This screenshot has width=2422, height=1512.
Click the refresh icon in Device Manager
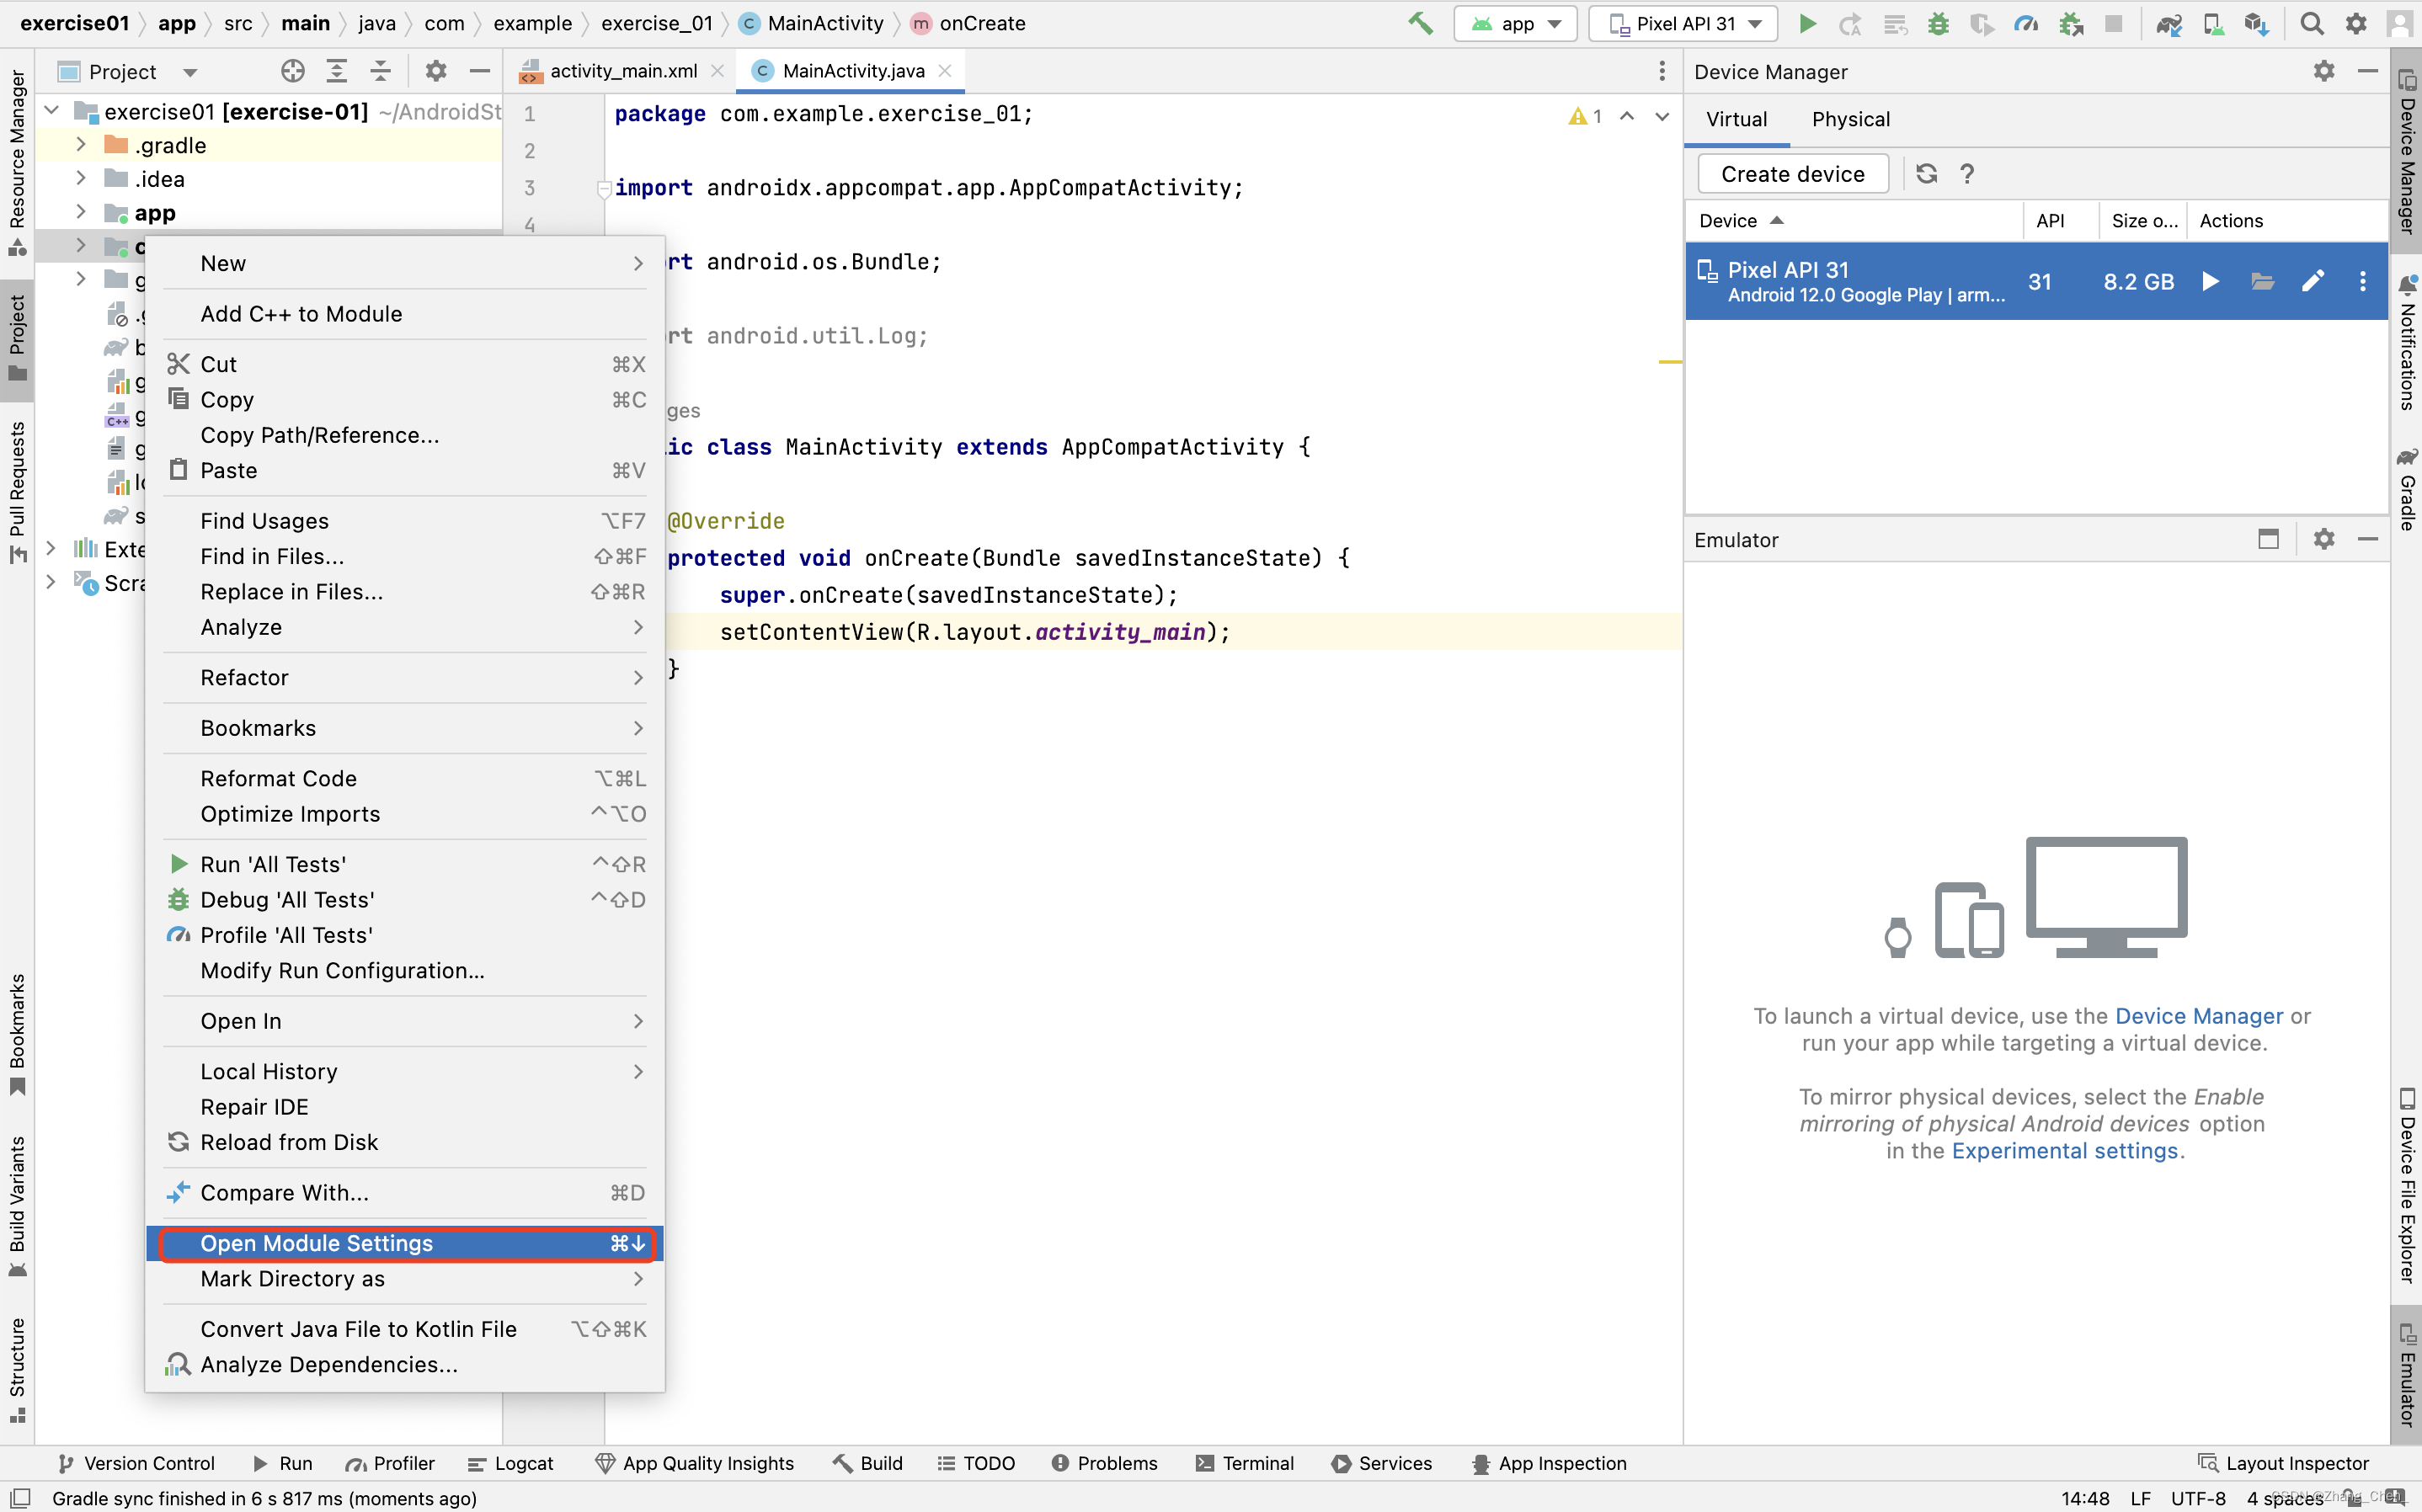pos(1926,174)
